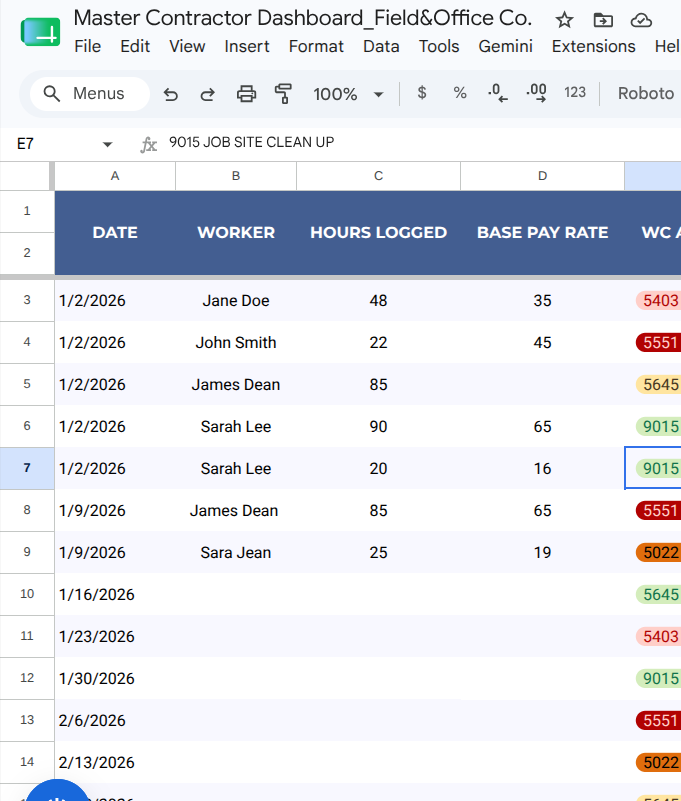Select the paint format roller icon

(x=283, y=94)
